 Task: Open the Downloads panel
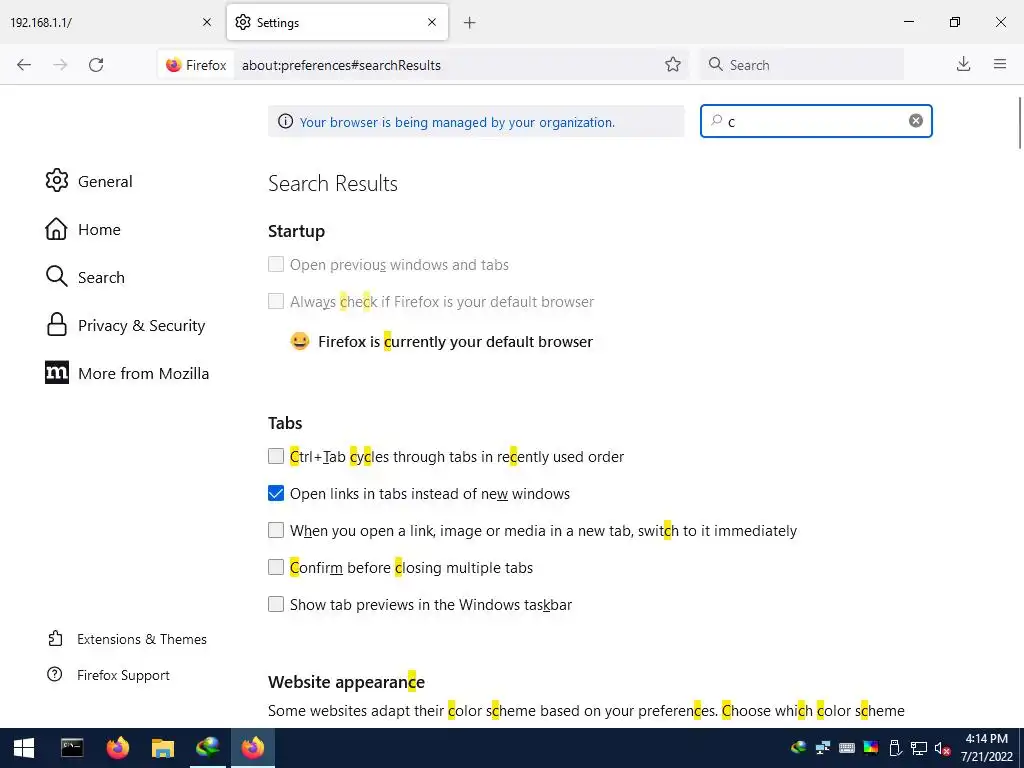pos(963,64)
